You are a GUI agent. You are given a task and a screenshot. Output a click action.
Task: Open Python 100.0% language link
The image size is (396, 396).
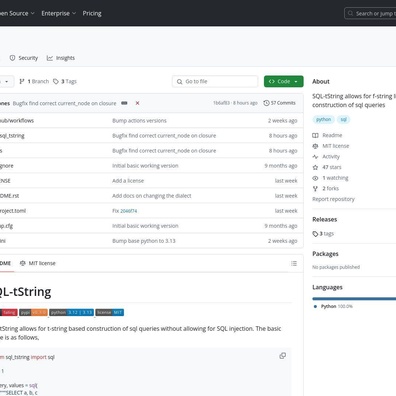336,306
